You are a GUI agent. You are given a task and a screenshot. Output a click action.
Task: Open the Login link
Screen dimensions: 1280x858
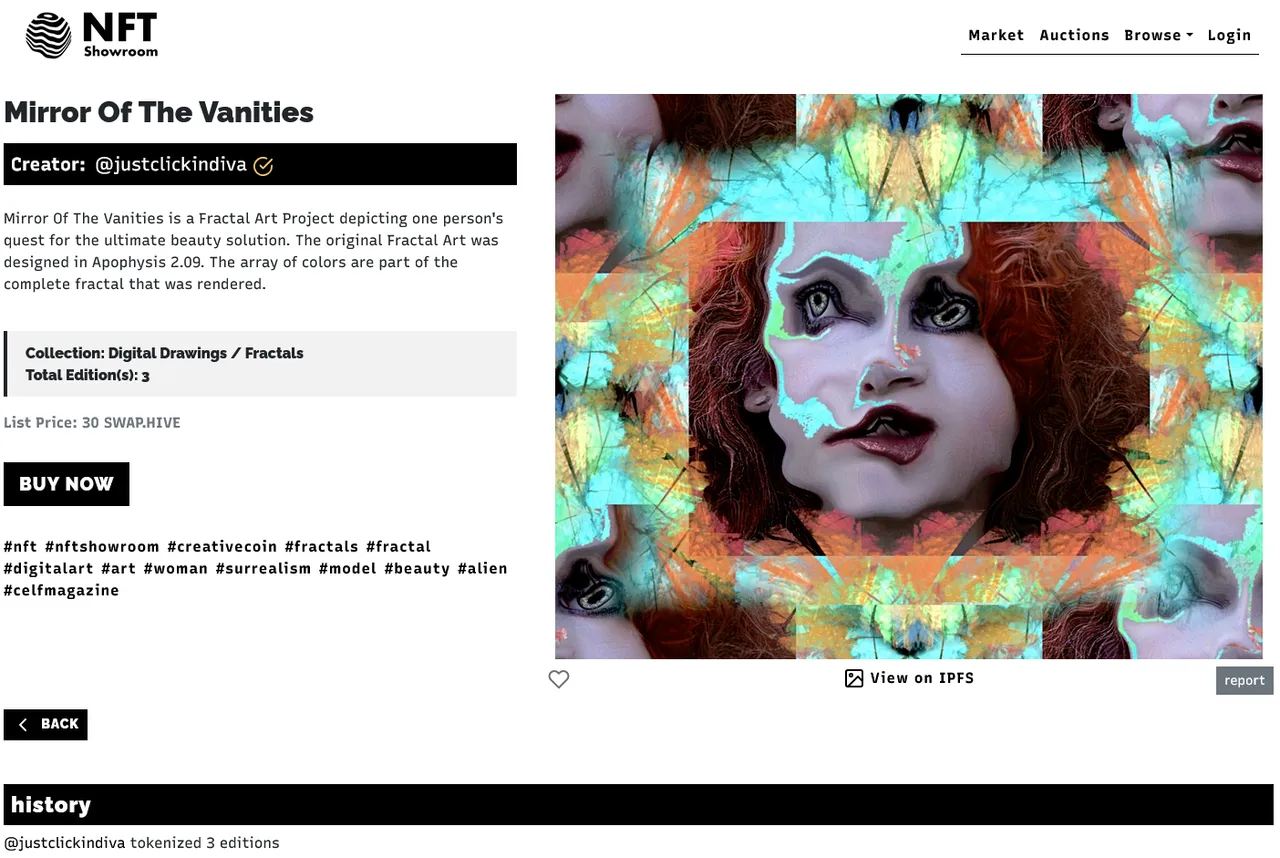(1229, 35)
